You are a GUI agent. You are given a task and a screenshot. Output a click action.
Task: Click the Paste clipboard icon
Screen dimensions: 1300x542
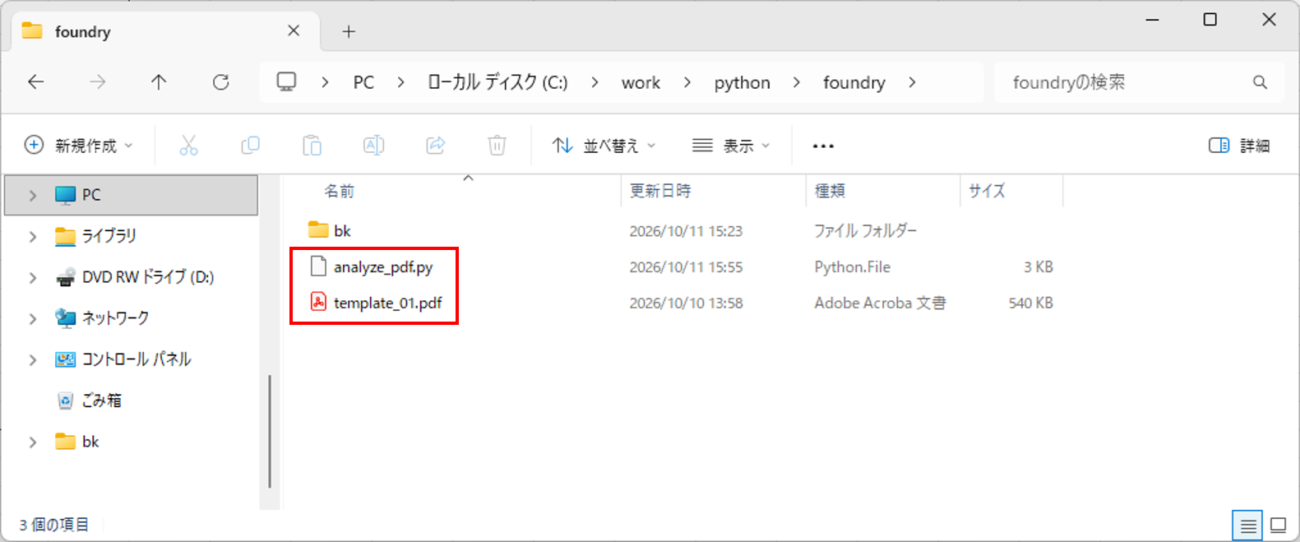tap(312, 146)
